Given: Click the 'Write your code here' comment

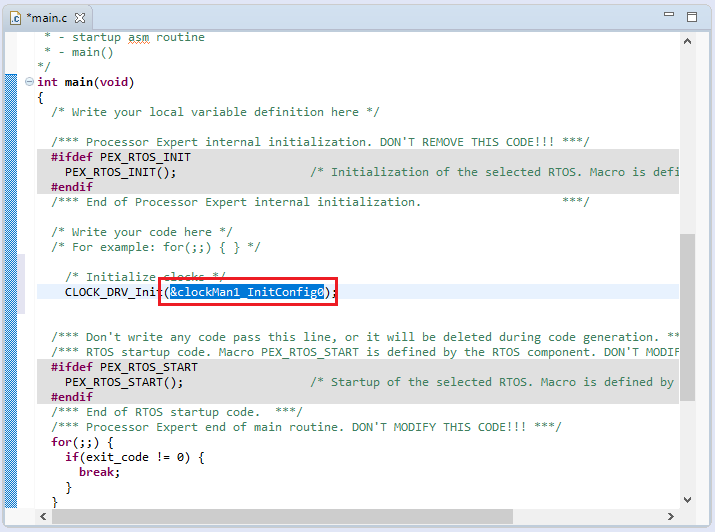Looking at the screenshot, I should [x=142, y=232].
